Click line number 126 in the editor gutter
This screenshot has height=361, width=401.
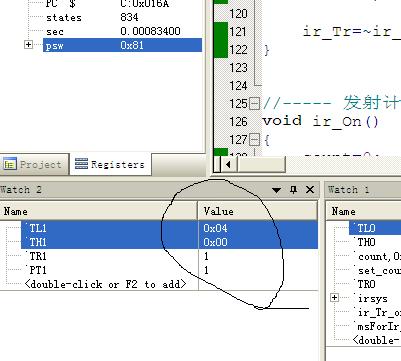point(238,122)
